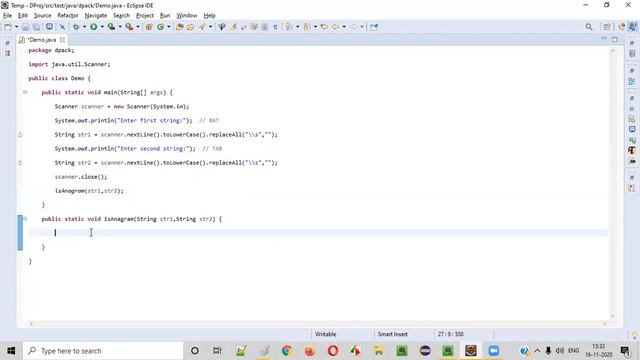Screen dimensions: 640x360
Task: Click the Open Type icon
Action: pyautogui.click(x=179, y=27)
